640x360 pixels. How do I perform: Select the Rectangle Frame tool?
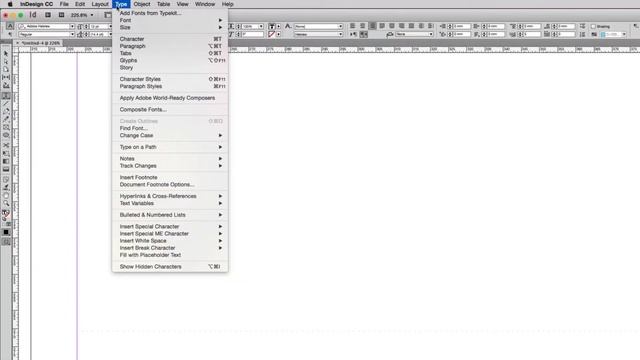[x=6, y=127]
